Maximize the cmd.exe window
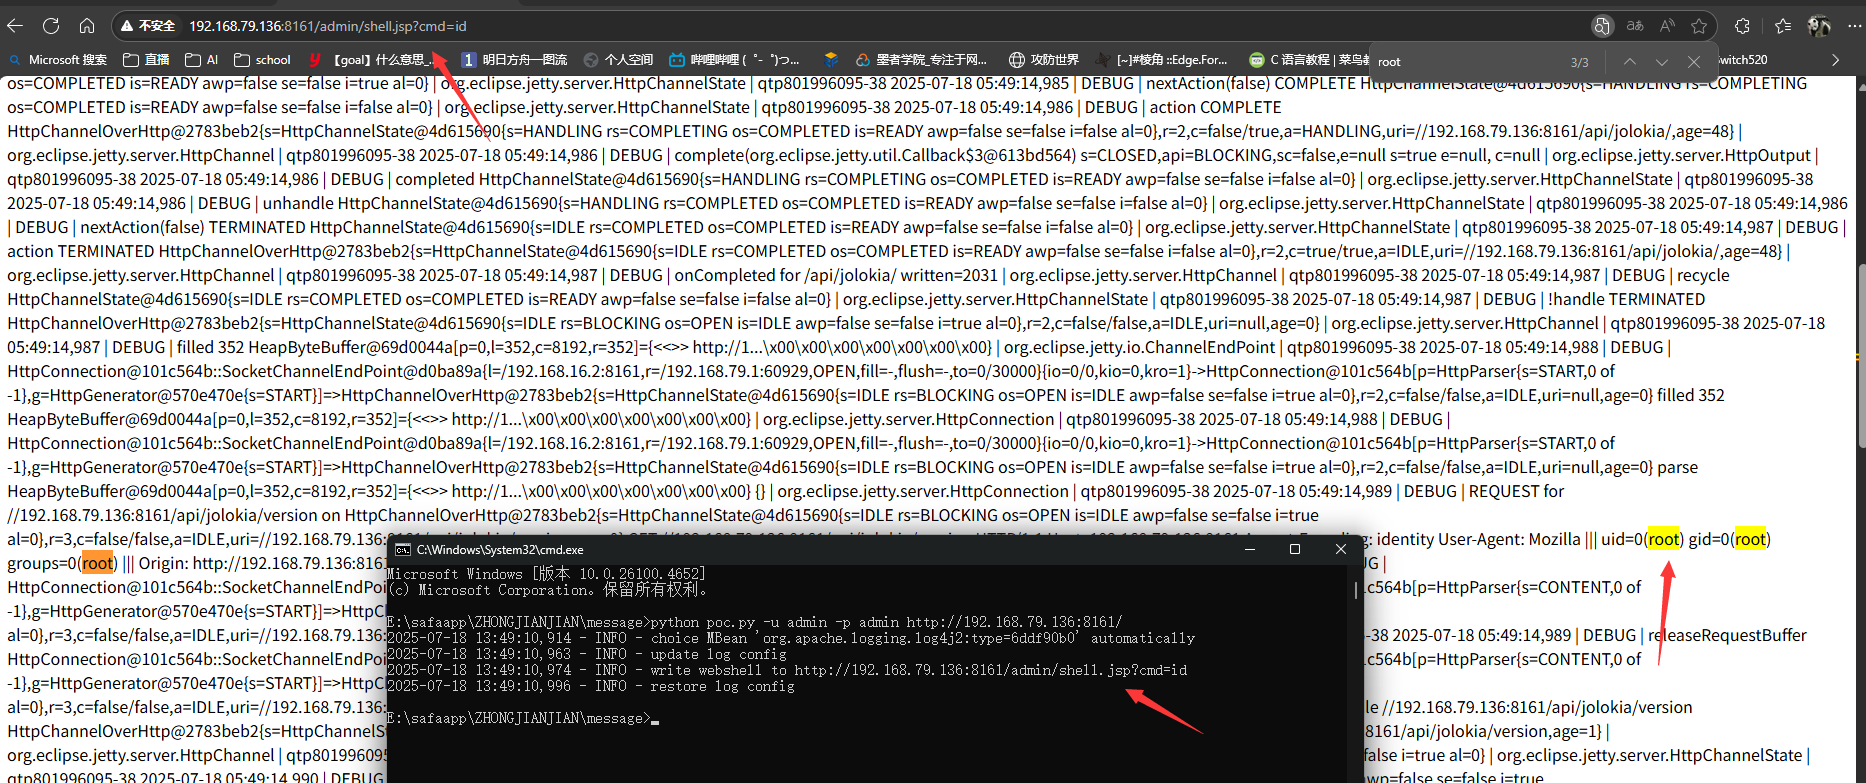This screenshot has height=783, width=1866. (1295, 549)
